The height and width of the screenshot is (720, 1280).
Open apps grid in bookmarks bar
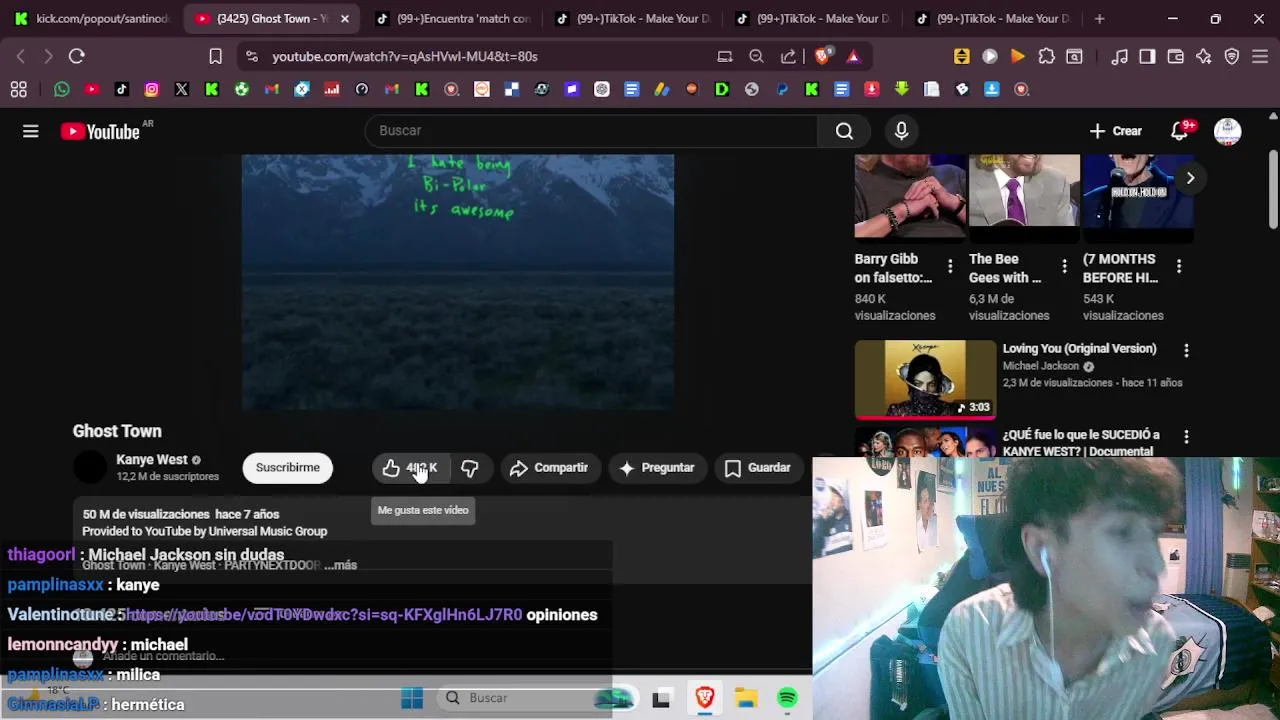[18, 89]
